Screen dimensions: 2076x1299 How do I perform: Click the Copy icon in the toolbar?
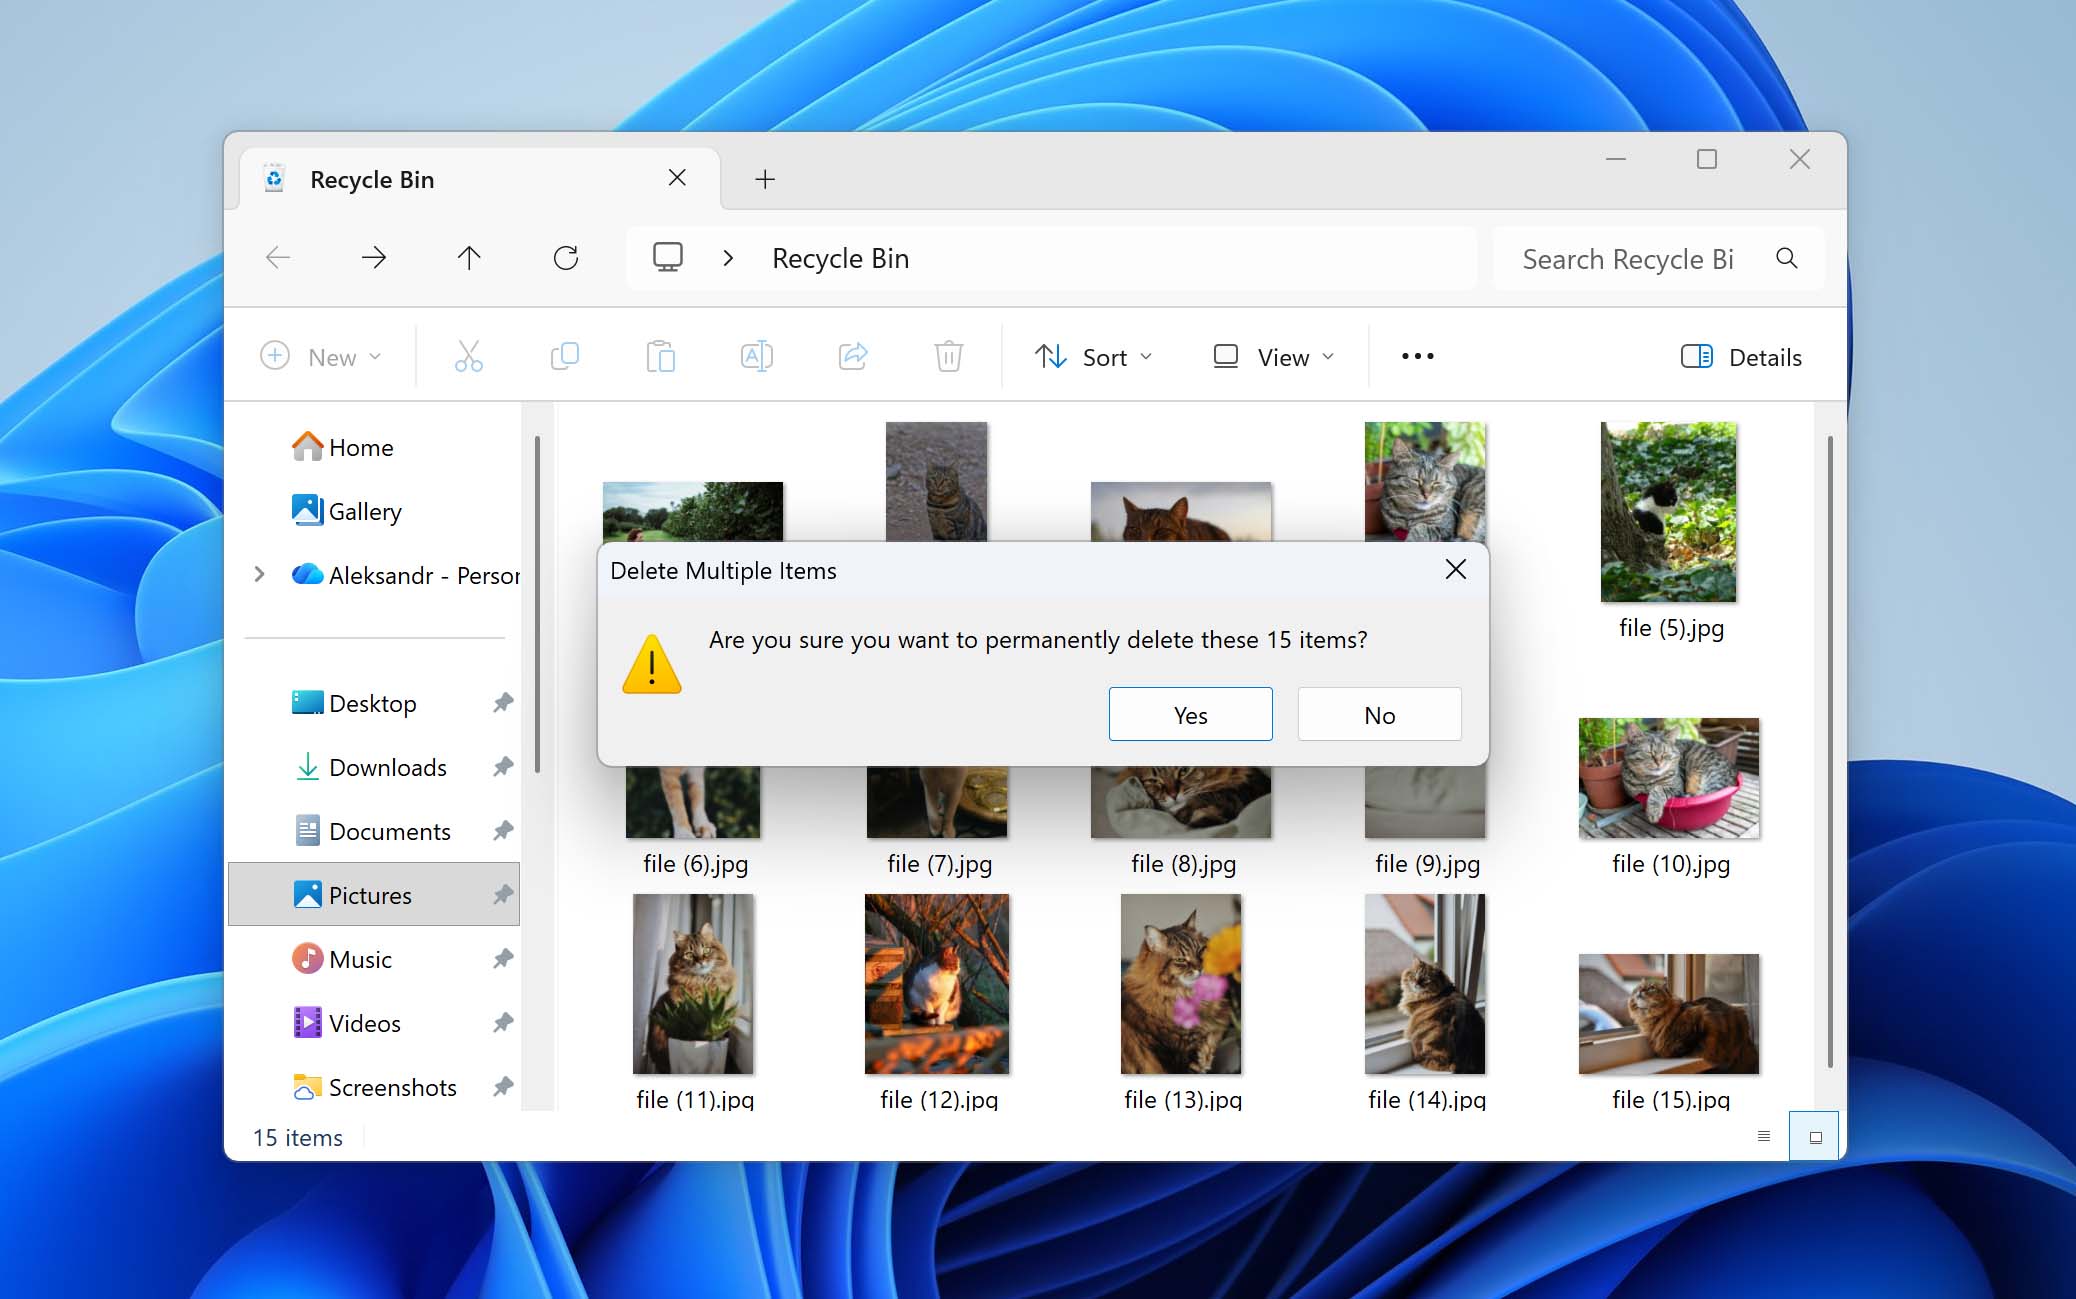pyautogui.click(x=564, y=356)
